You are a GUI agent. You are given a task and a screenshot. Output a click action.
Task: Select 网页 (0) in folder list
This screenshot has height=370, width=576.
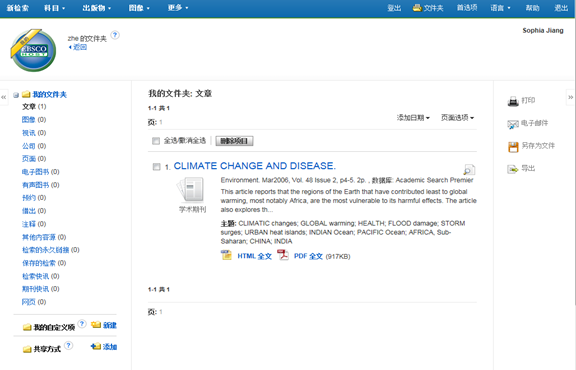34,302
